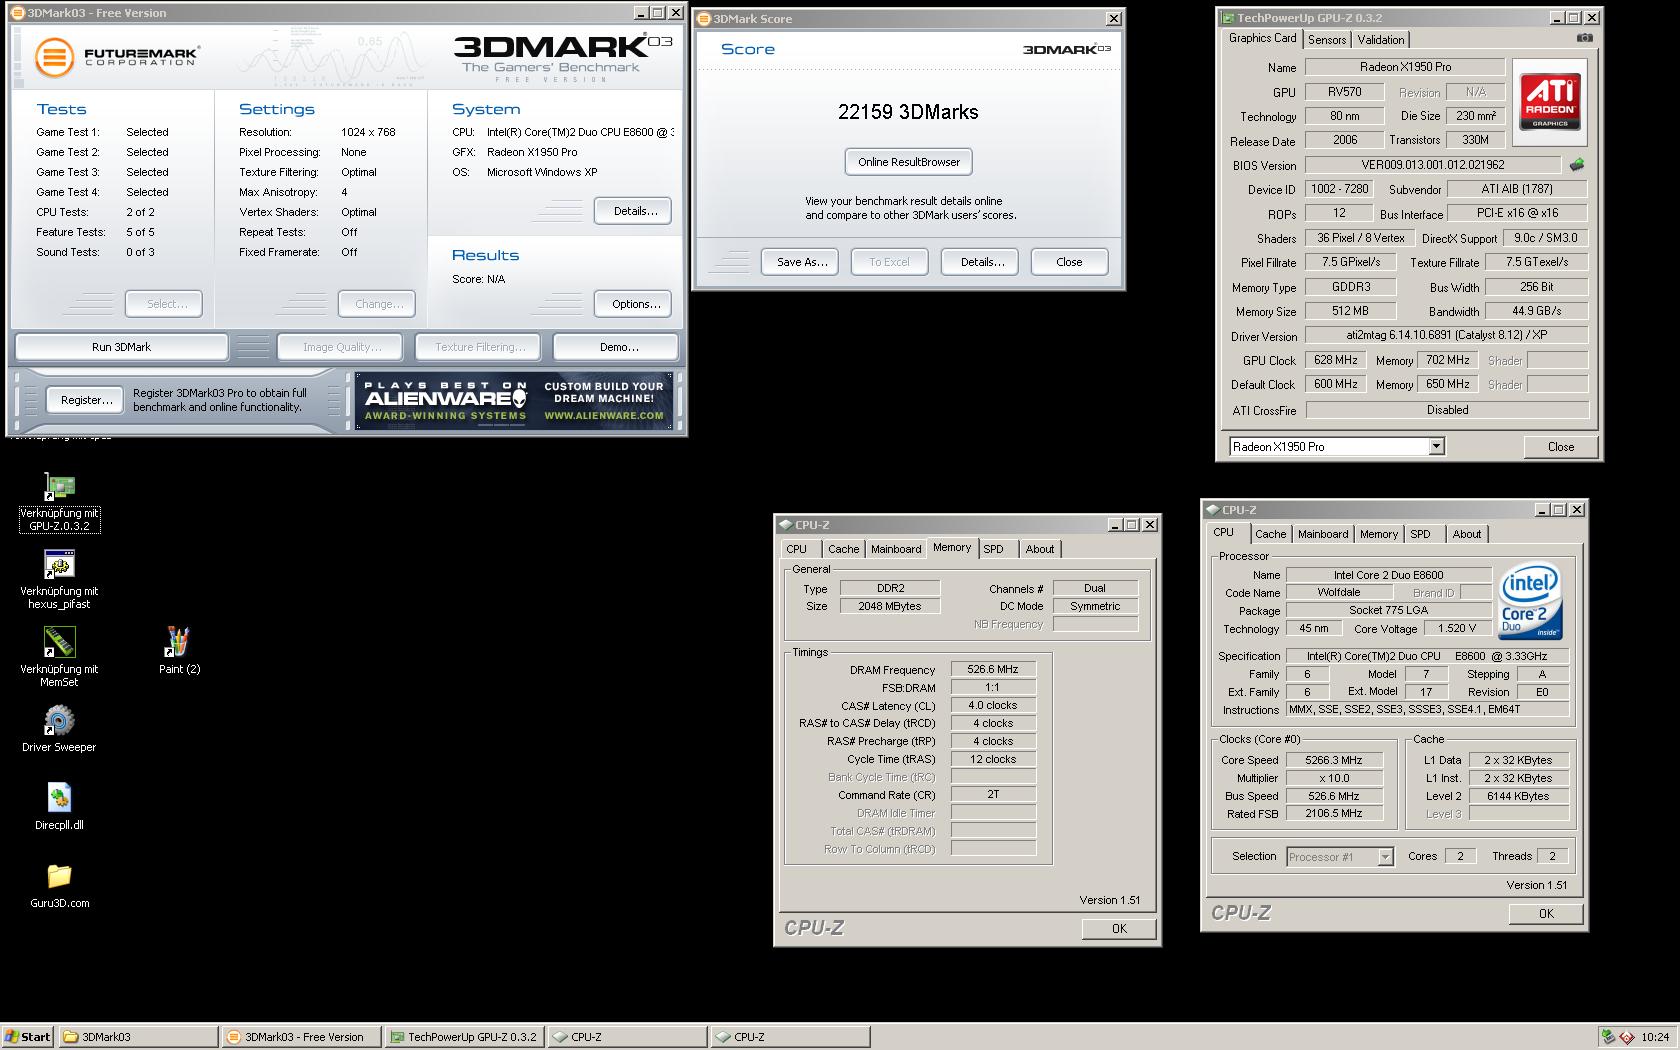Image resolution: width=1680 pixels, height=1050 pixels.
Task: Open Mainboard tab in CPU-Z processor window
Action: [1323, 534]
